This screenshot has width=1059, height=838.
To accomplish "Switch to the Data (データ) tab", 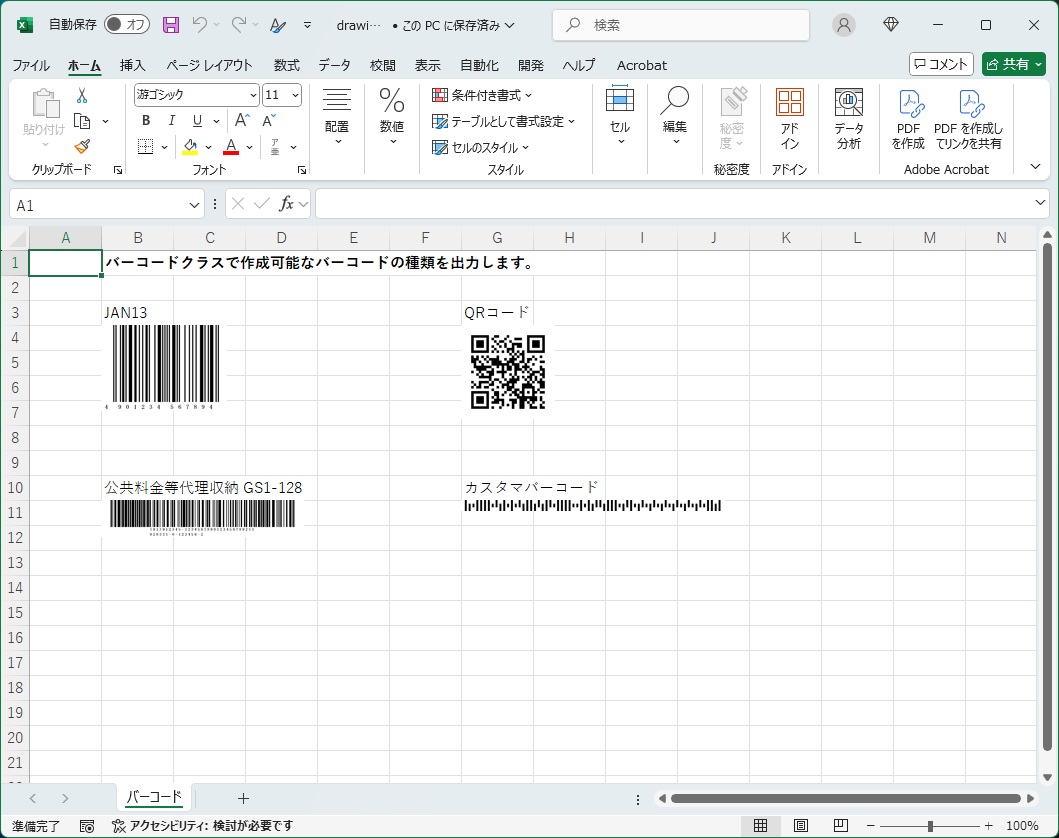I will 334,66.
